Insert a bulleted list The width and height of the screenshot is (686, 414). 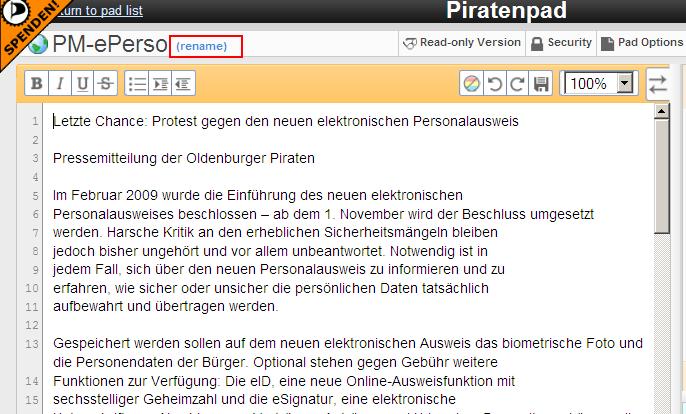pyautogui.click(x=138, y=83)
